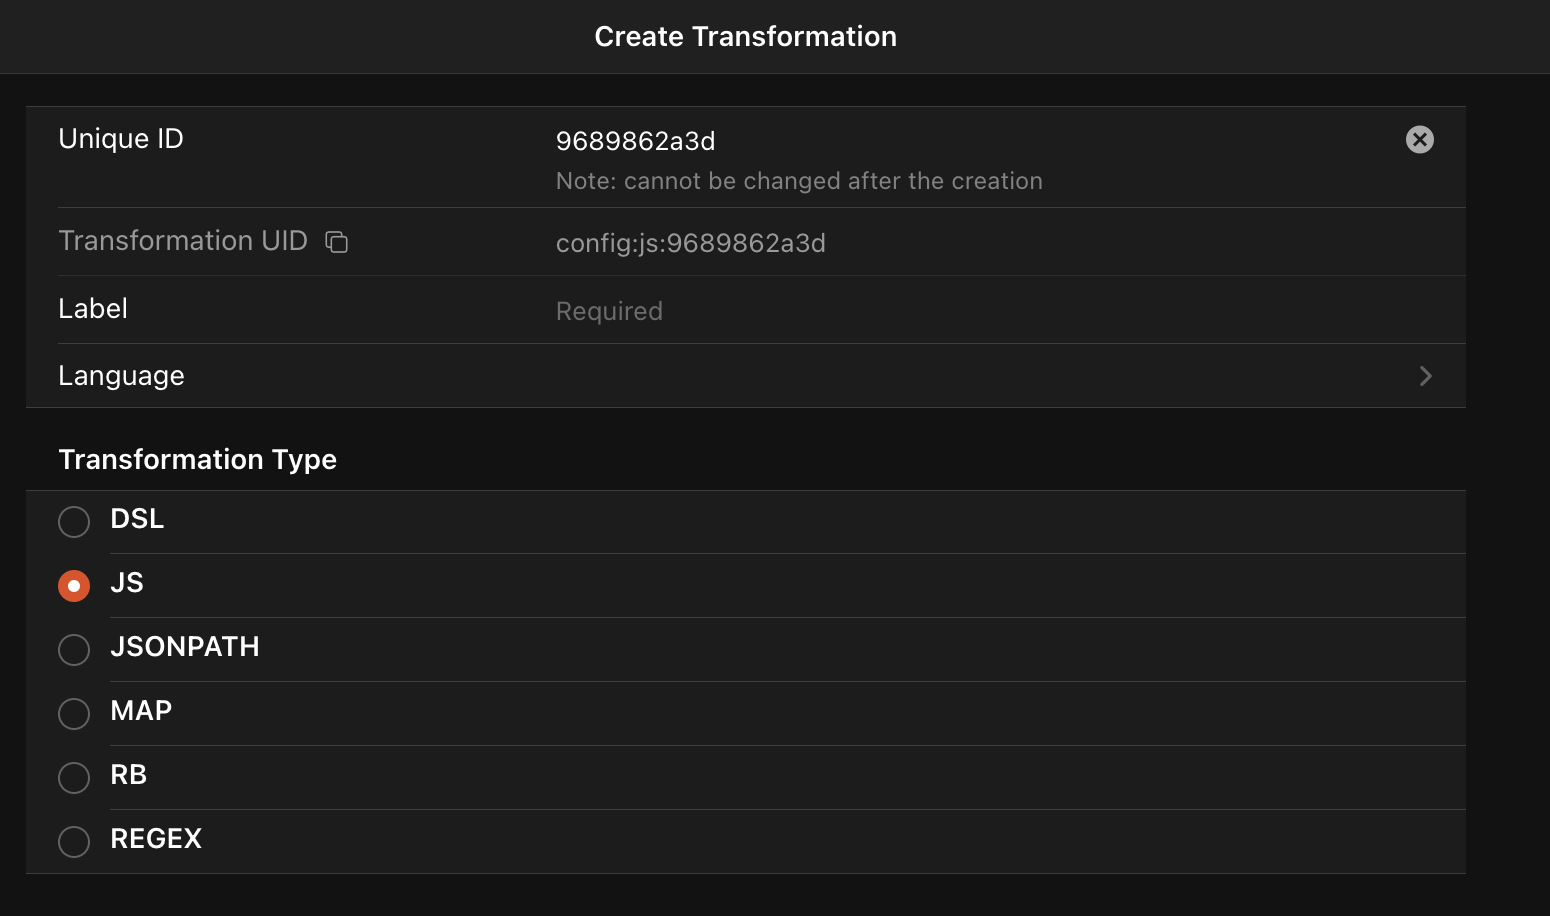Screen dimensions: 1550x916
Task: Click the DSL option label
Action: tap(137, 519)
